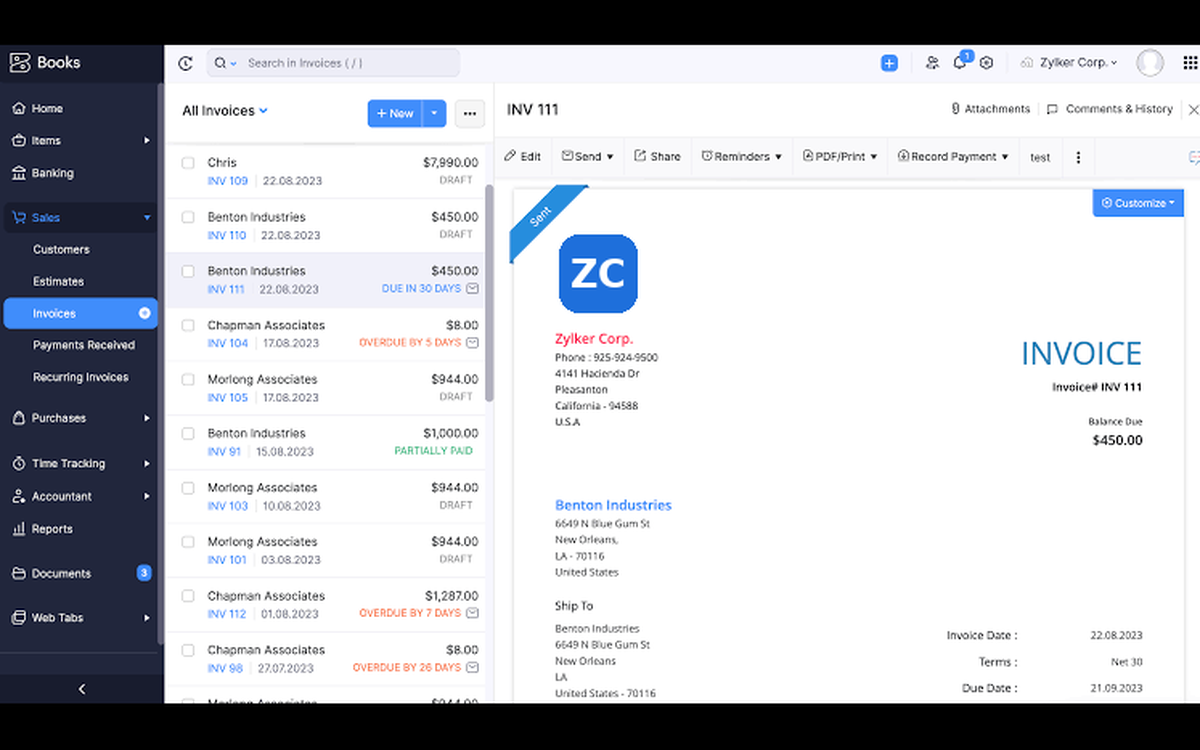This screenshot has width=1200, height=750.
Task: Click Share in the invoice toolbar
Action: coord(657,157)
